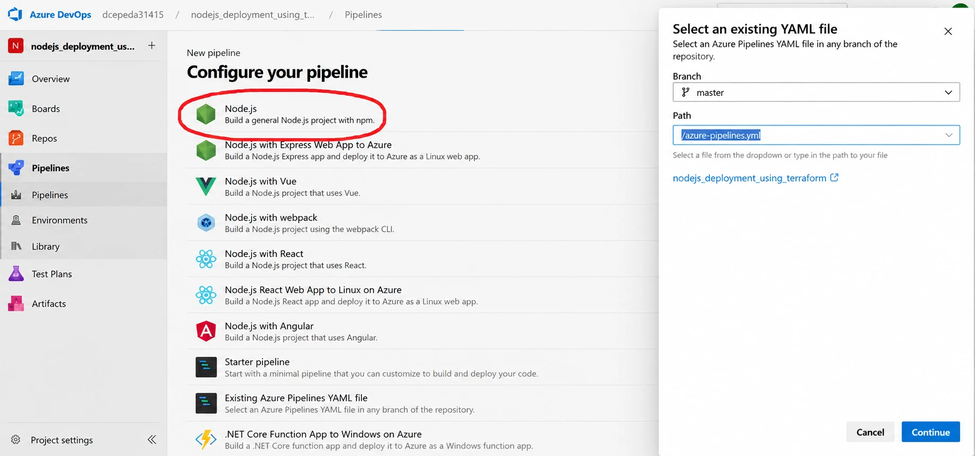The image size is (975, 456).
Task: Click the Project settings gear icon
Action: click(16, 440)
